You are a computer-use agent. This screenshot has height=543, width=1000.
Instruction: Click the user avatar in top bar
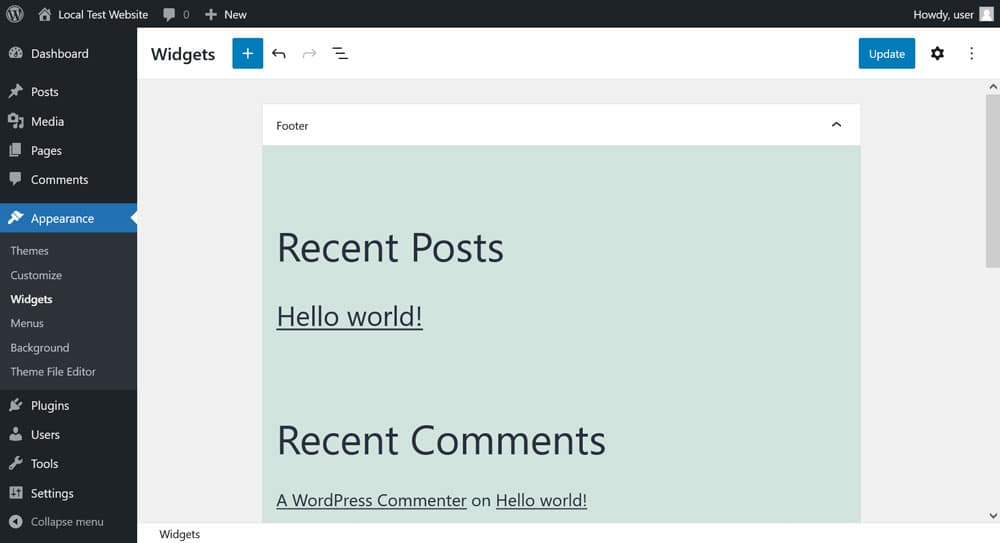(986, 14)
